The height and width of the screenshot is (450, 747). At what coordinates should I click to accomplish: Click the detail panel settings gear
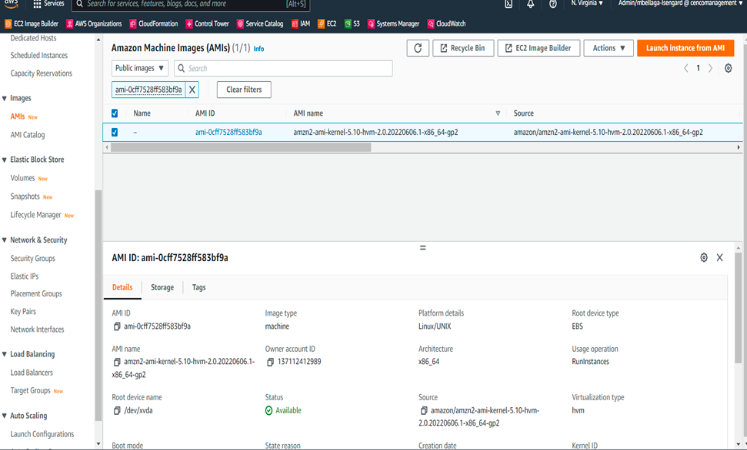click(x=704, y=257)
